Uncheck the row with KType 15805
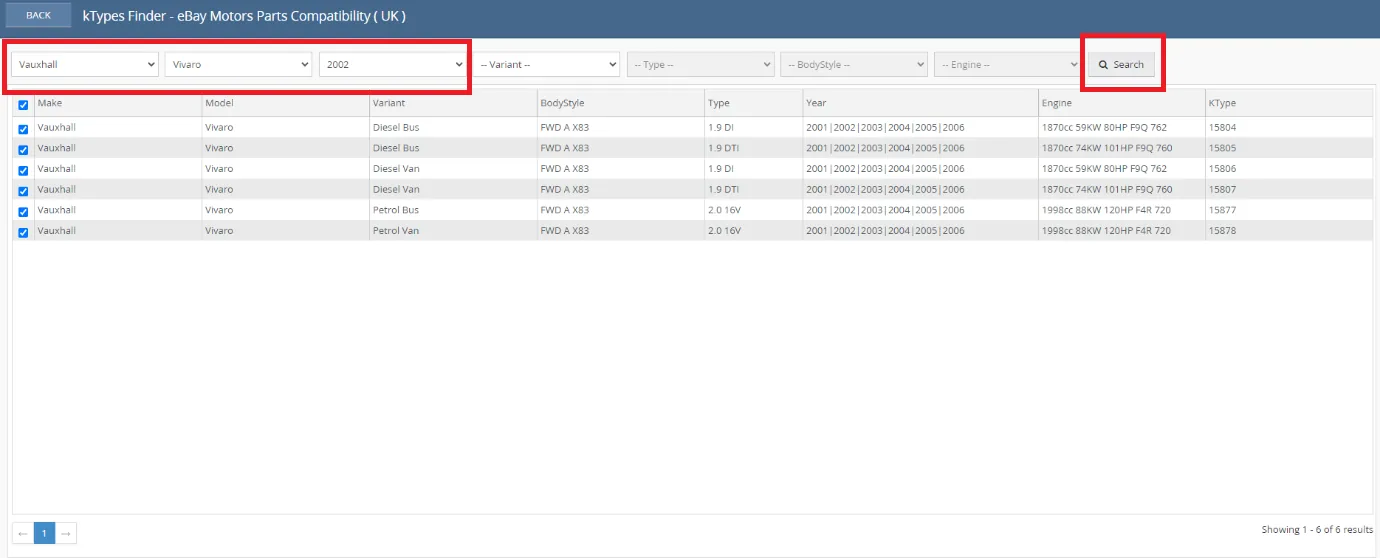The width and height of the screenshot is (1380, 558). (23, 149)
